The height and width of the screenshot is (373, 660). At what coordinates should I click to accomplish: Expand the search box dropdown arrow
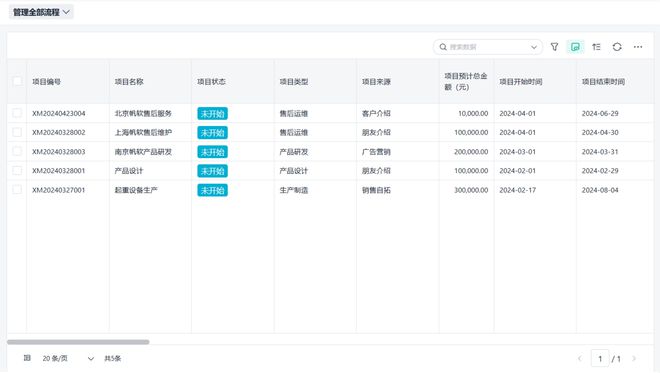tap(534, 47)
